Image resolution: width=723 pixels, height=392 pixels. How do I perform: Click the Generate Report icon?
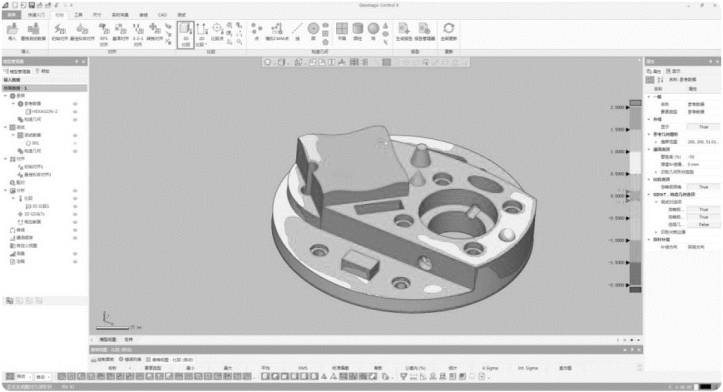click(x=403, y=32)
